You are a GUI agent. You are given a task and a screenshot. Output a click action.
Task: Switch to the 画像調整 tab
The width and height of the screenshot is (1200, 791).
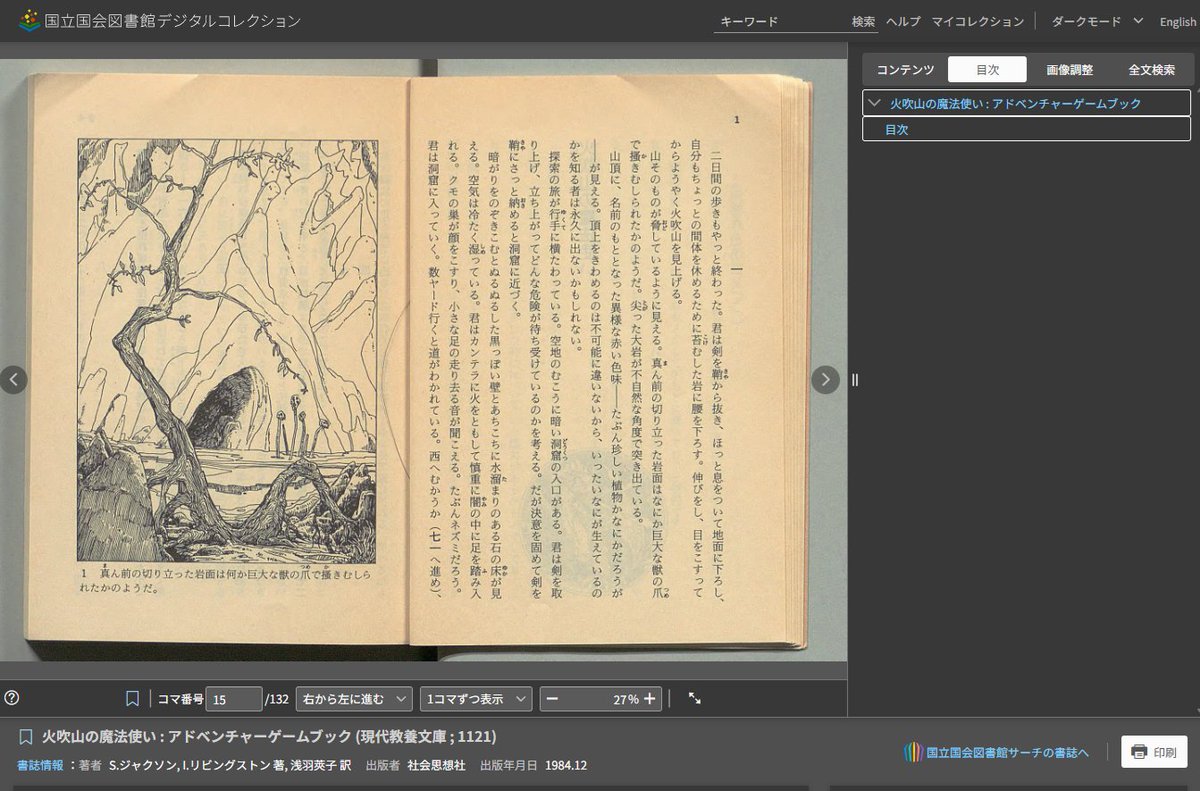tap(1070, 70)
